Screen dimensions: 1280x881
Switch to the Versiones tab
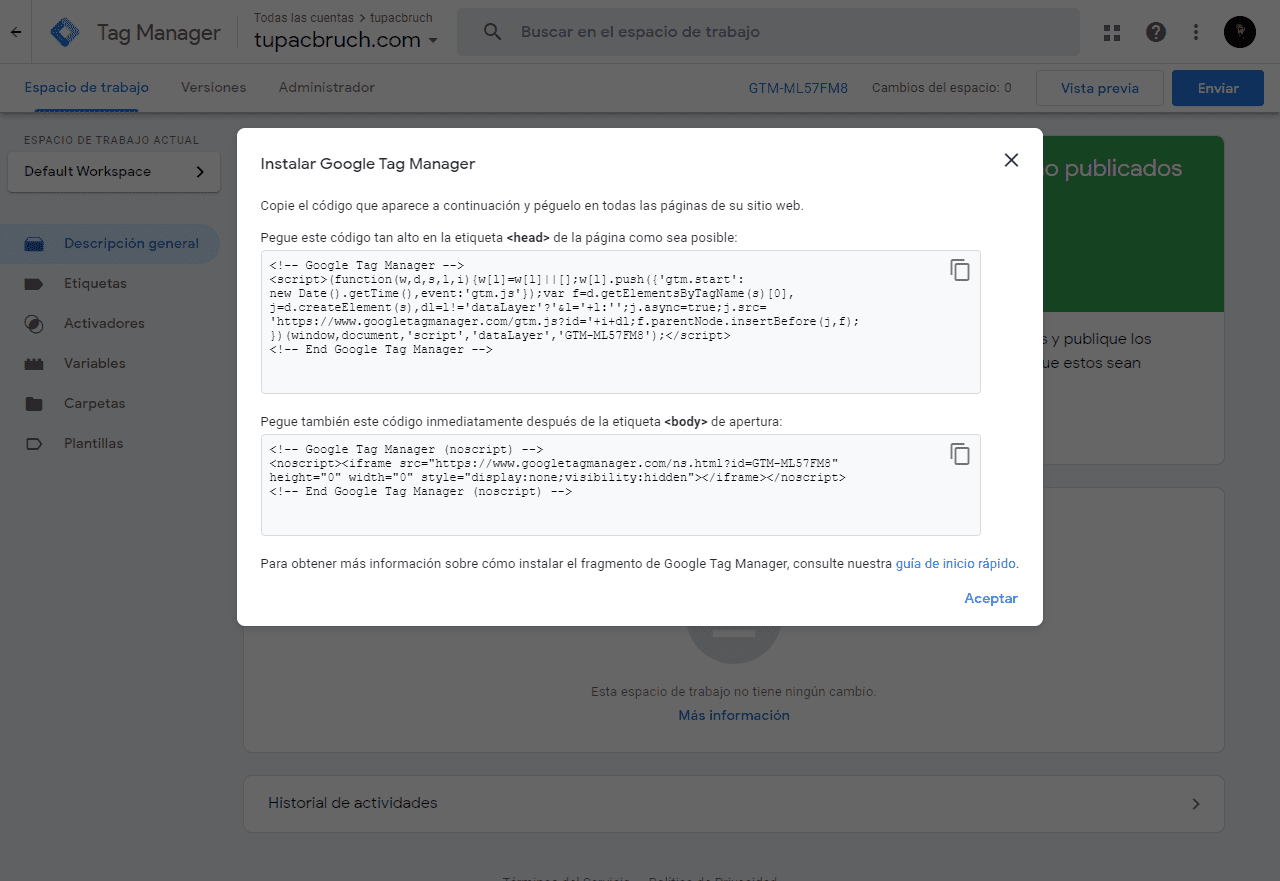tap(213, 87)
